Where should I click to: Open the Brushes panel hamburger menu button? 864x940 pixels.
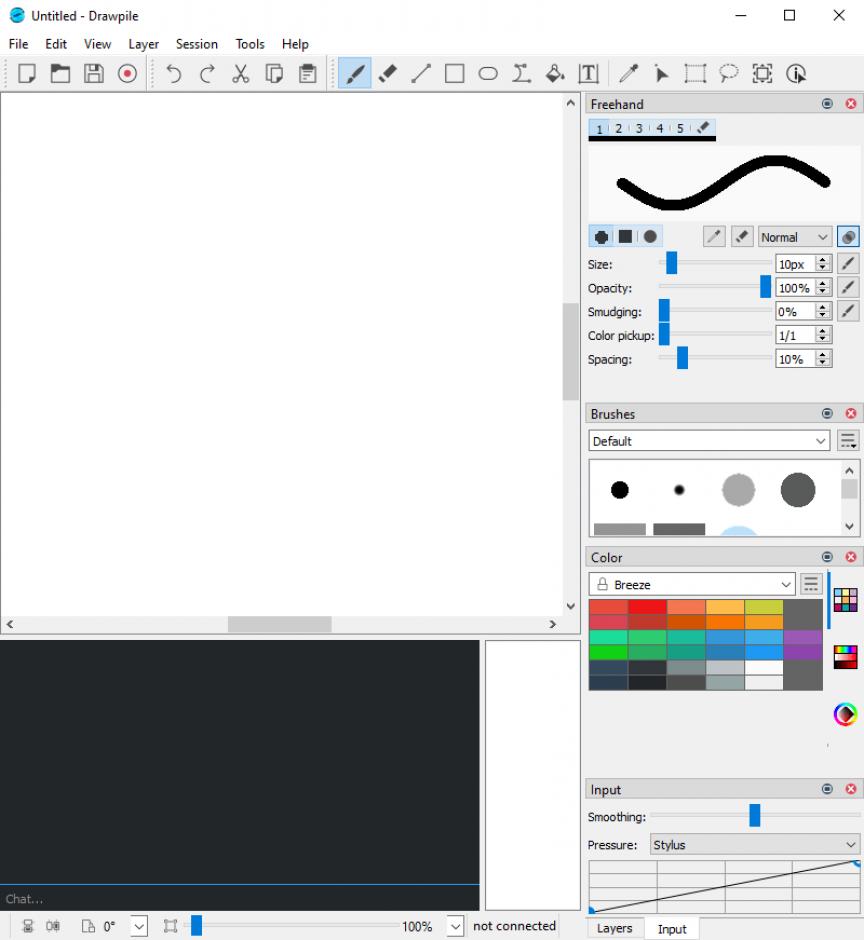pos(848,441)
